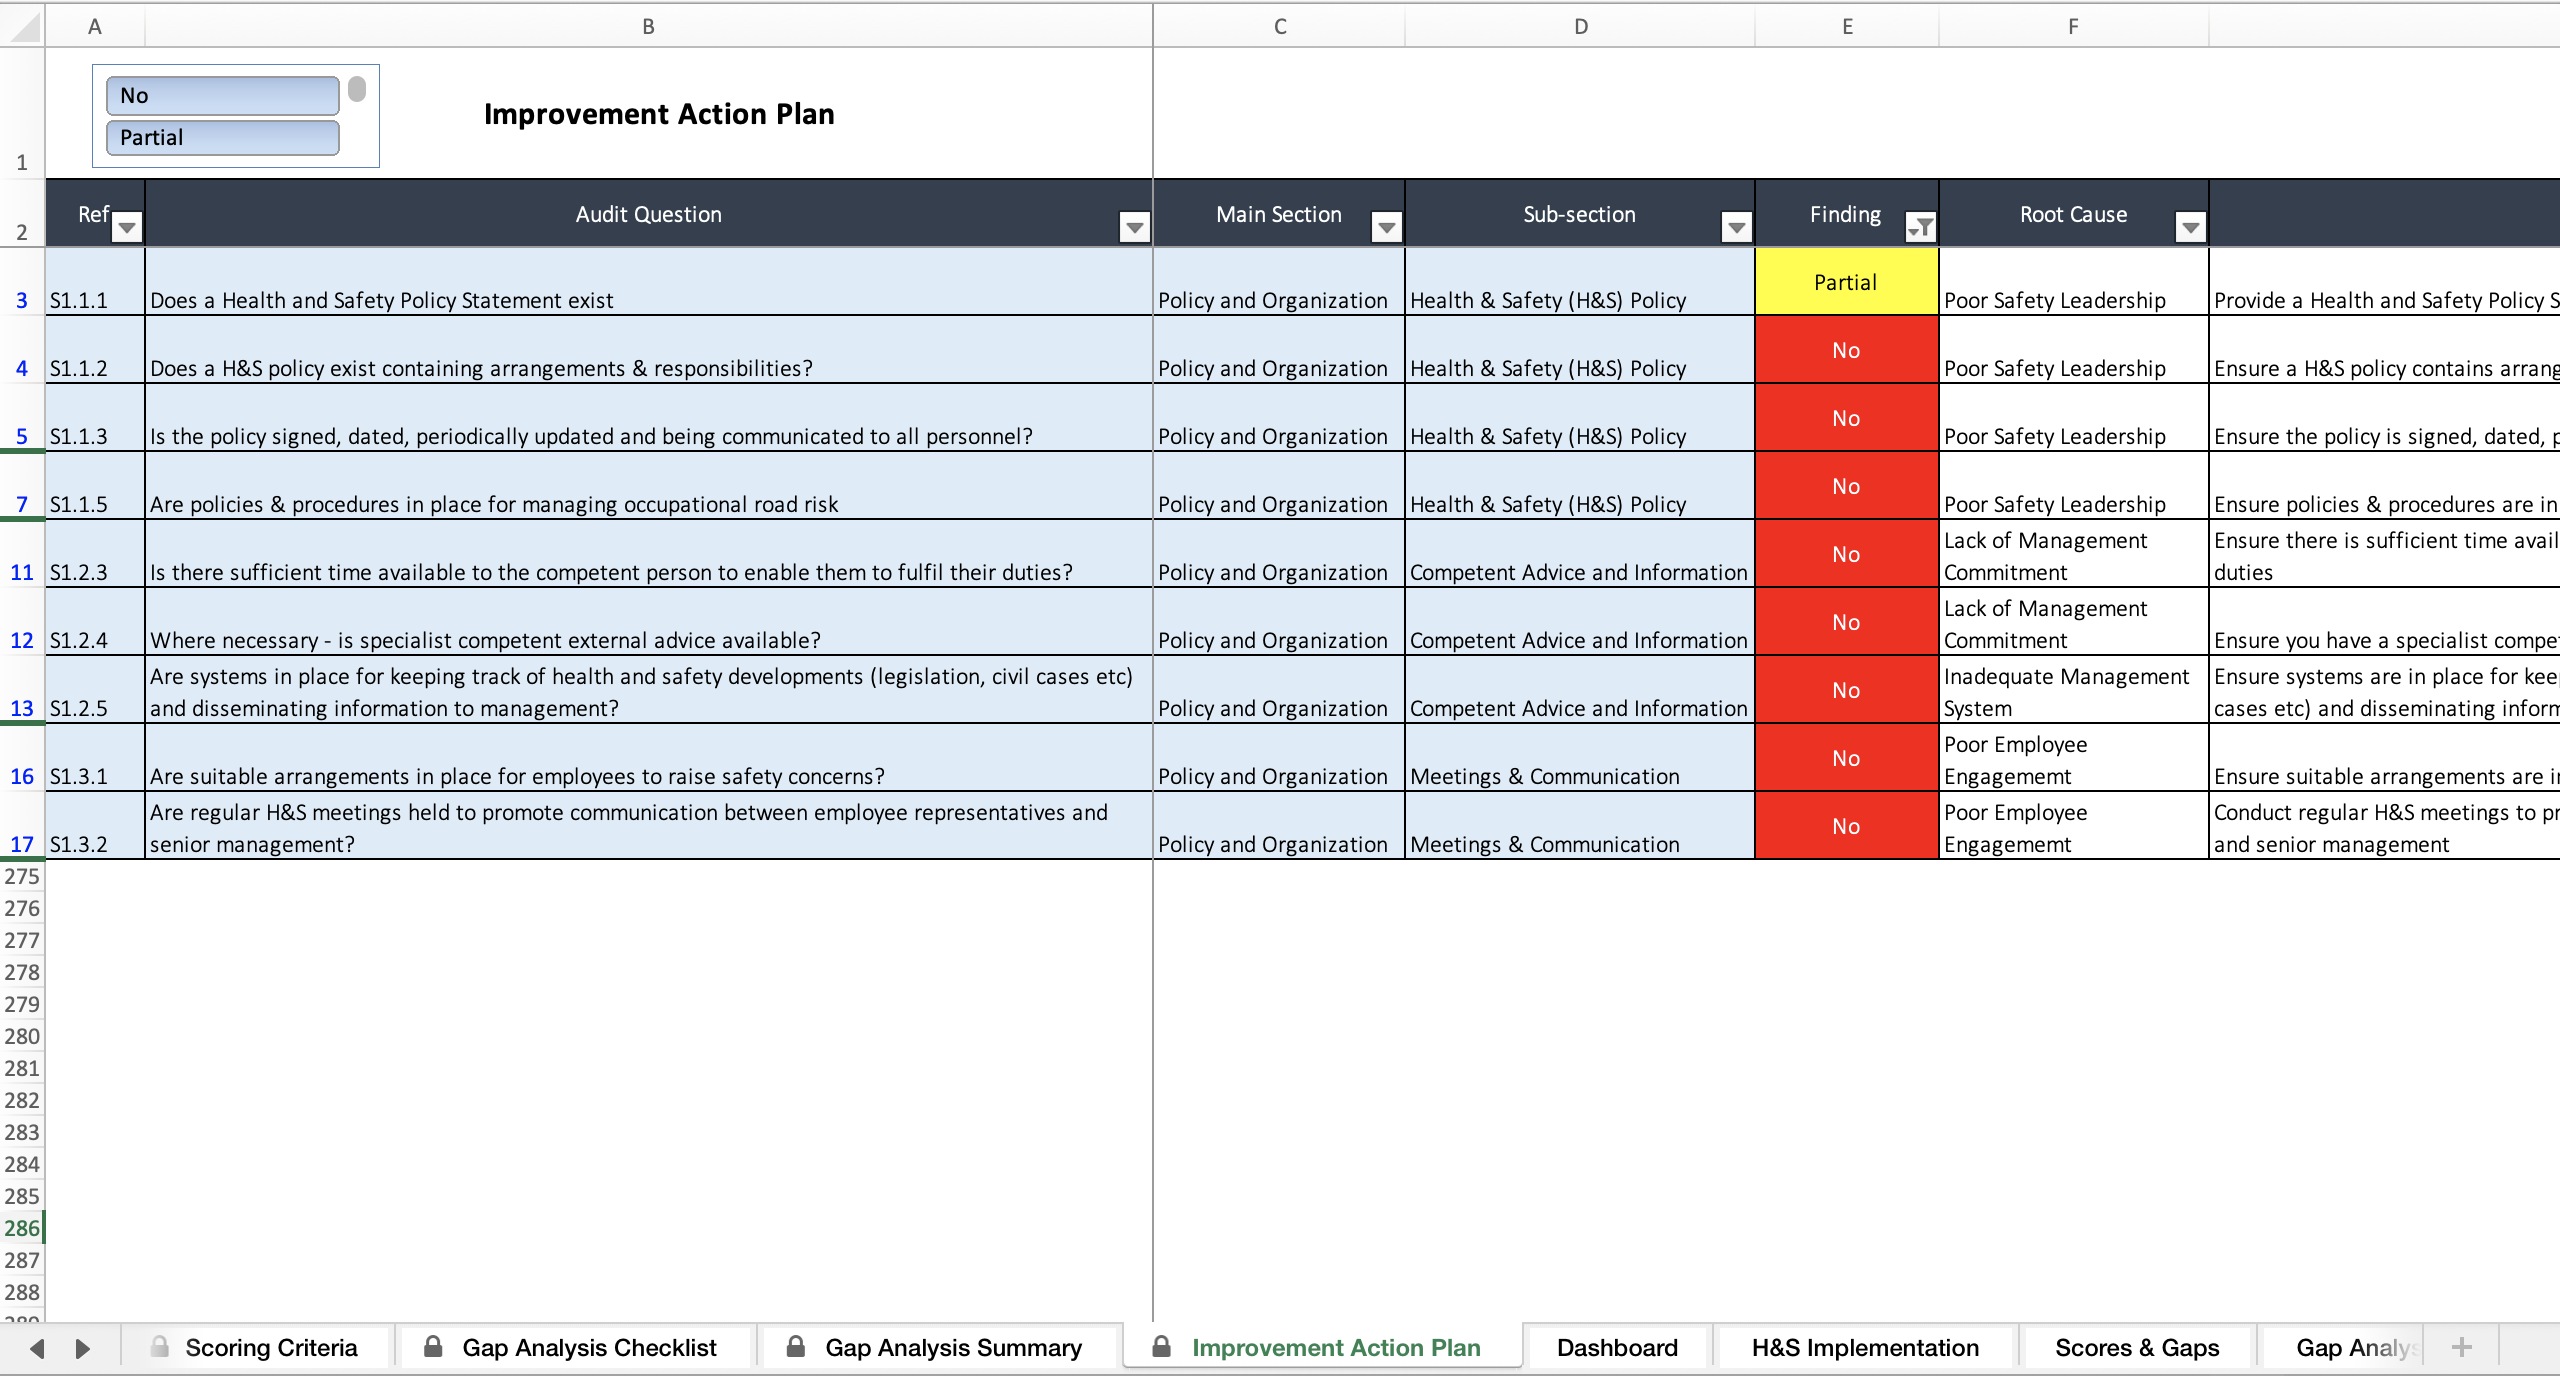This screenshot has height=1376, width=2560.
Task: Switch to the Scores & Gaps sheet tab
Action: coord(2137,1347)
